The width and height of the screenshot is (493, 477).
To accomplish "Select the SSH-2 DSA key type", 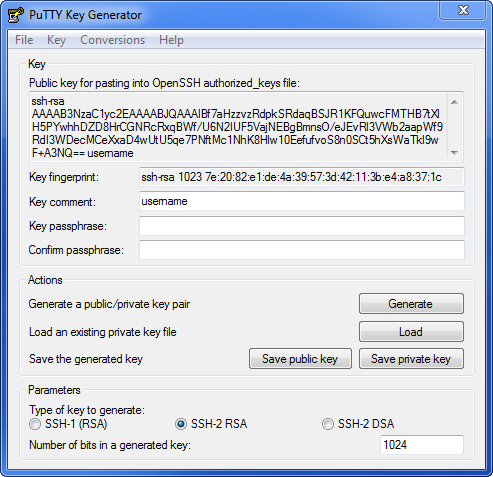I will pos(328,424).
